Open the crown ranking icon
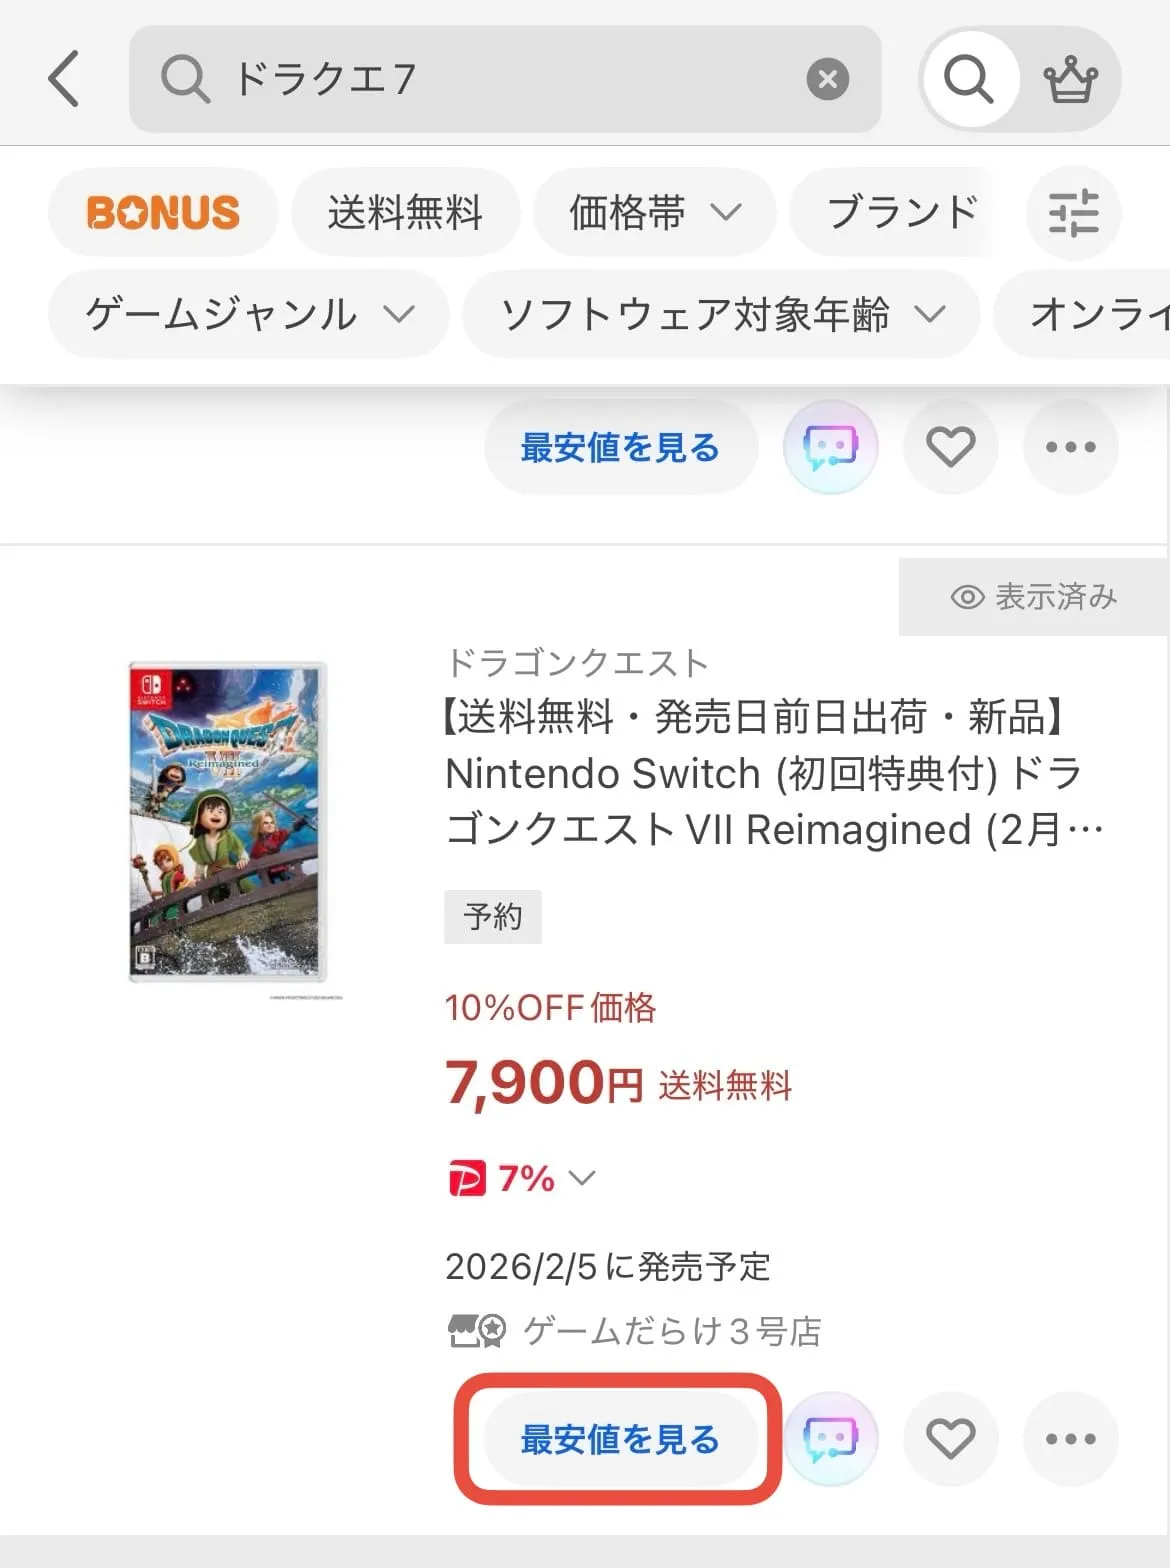The width and height of the screenshot is (1170, 1568). [1070, 79]
